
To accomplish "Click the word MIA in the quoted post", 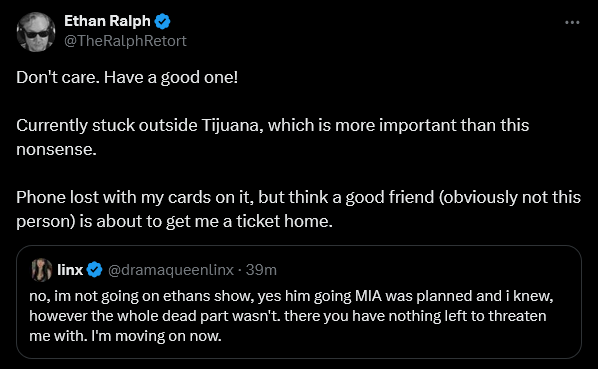I will [368, 296].
